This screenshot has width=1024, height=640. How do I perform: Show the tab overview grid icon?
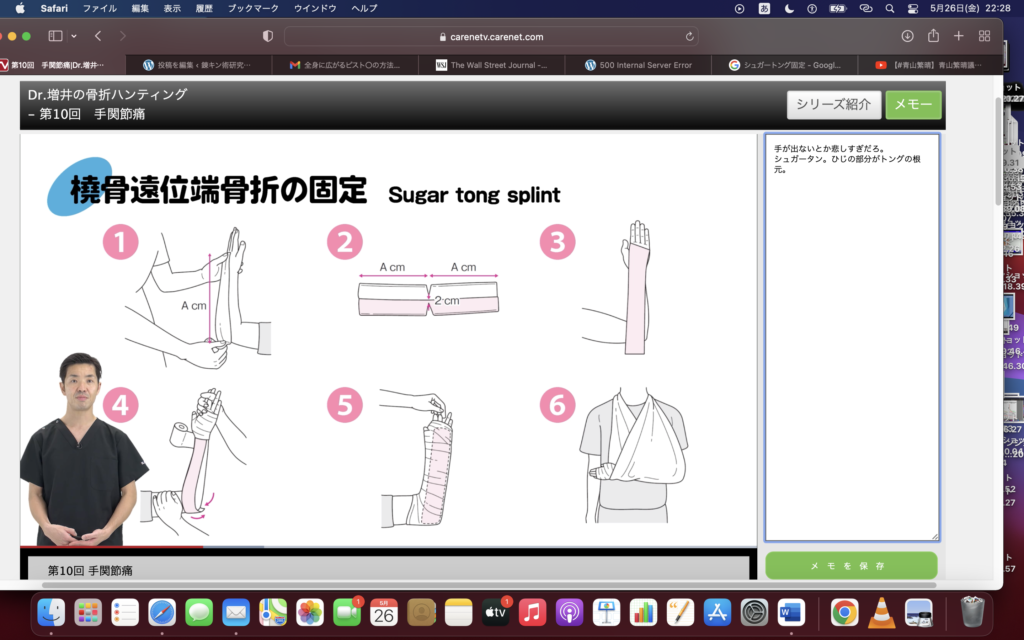pos(984,36)
